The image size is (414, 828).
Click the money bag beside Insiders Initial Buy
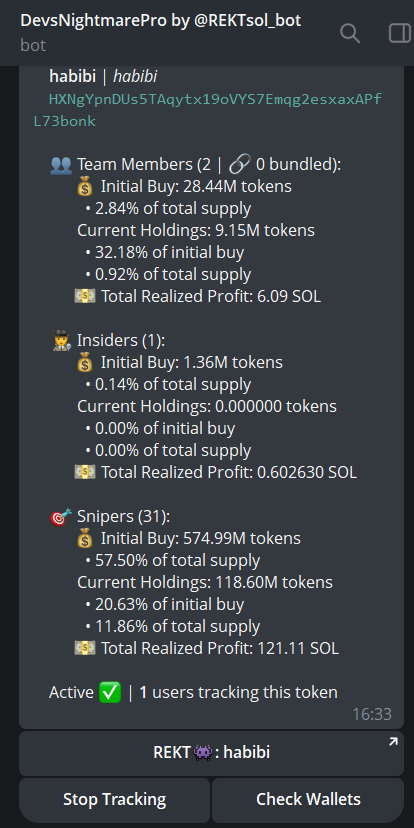[84, 363]
